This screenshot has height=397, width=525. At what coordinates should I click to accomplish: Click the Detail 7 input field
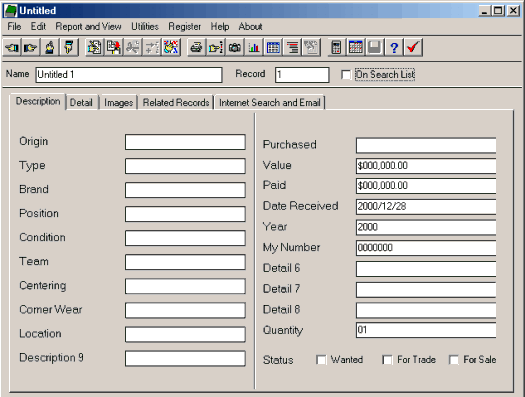(x=426, y=290)
